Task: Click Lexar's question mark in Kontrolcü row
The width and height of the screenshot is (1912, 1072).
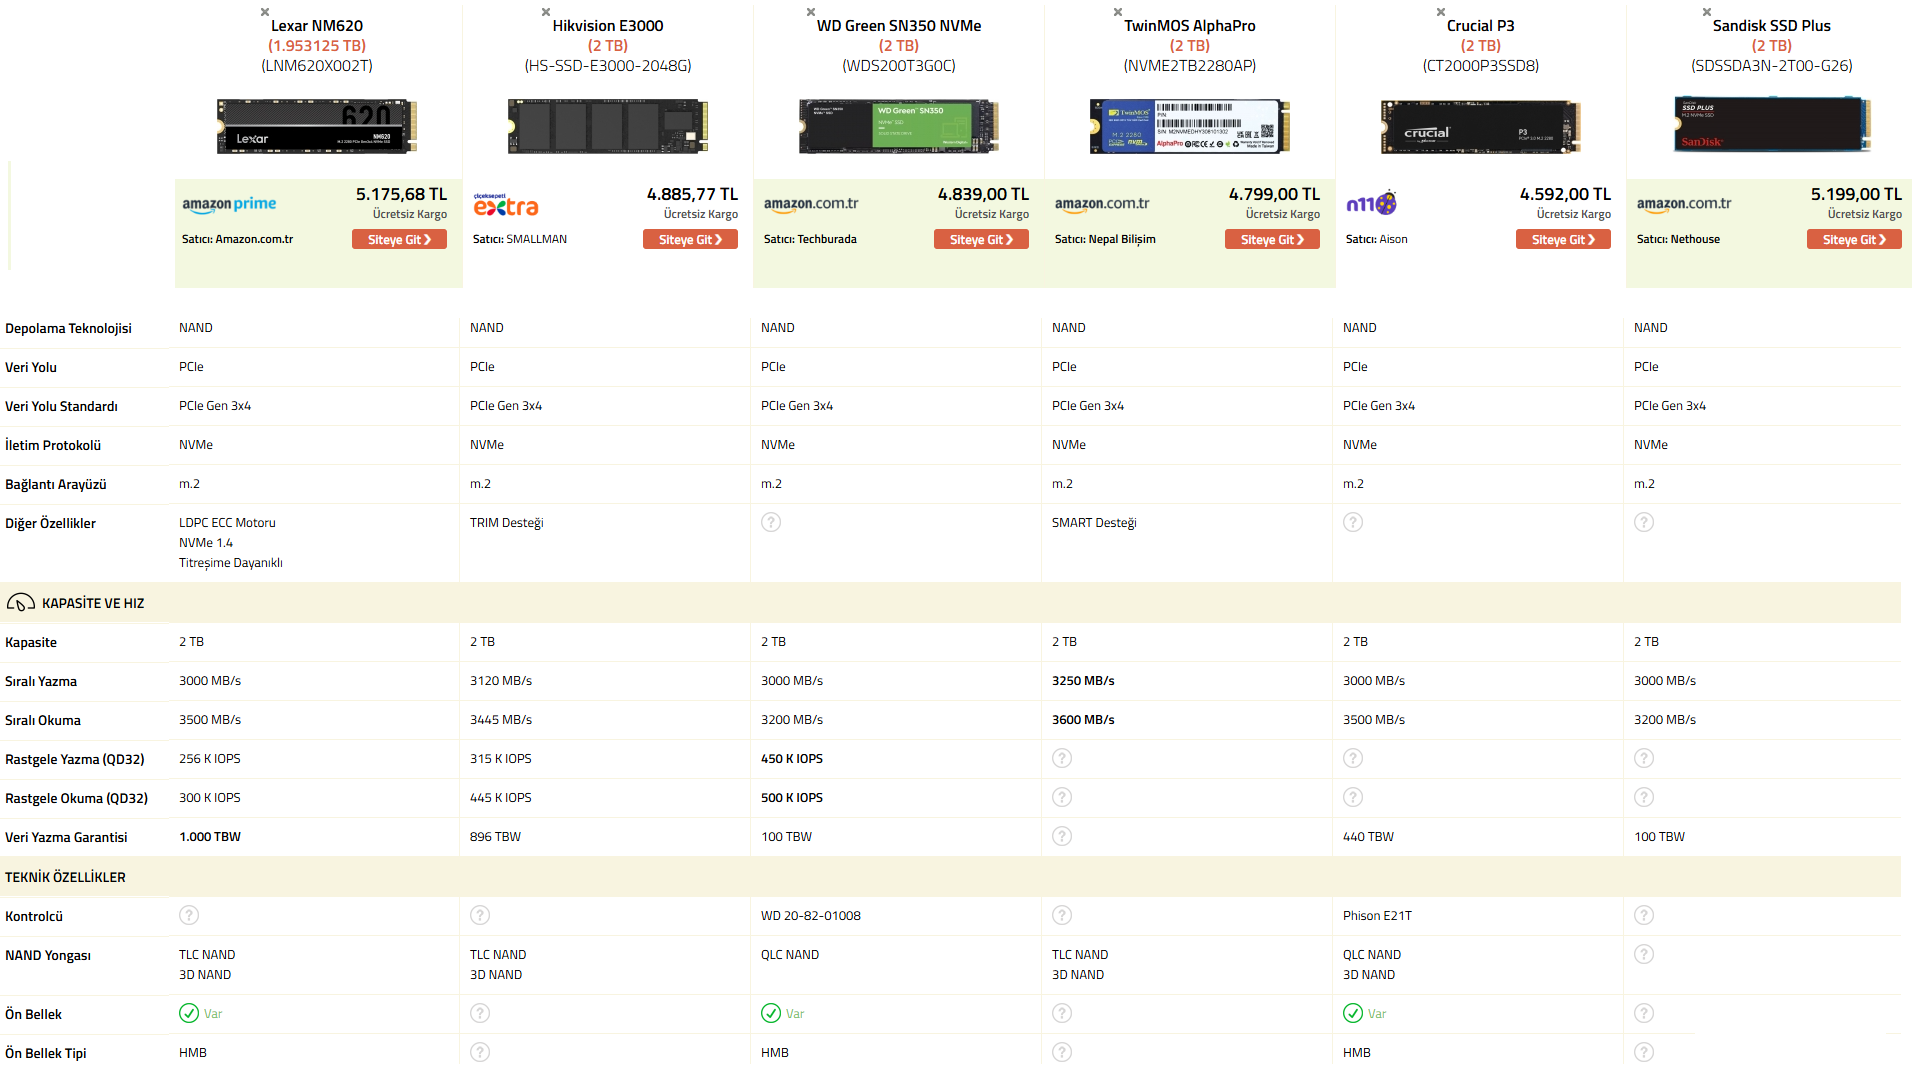Action: 189,915
